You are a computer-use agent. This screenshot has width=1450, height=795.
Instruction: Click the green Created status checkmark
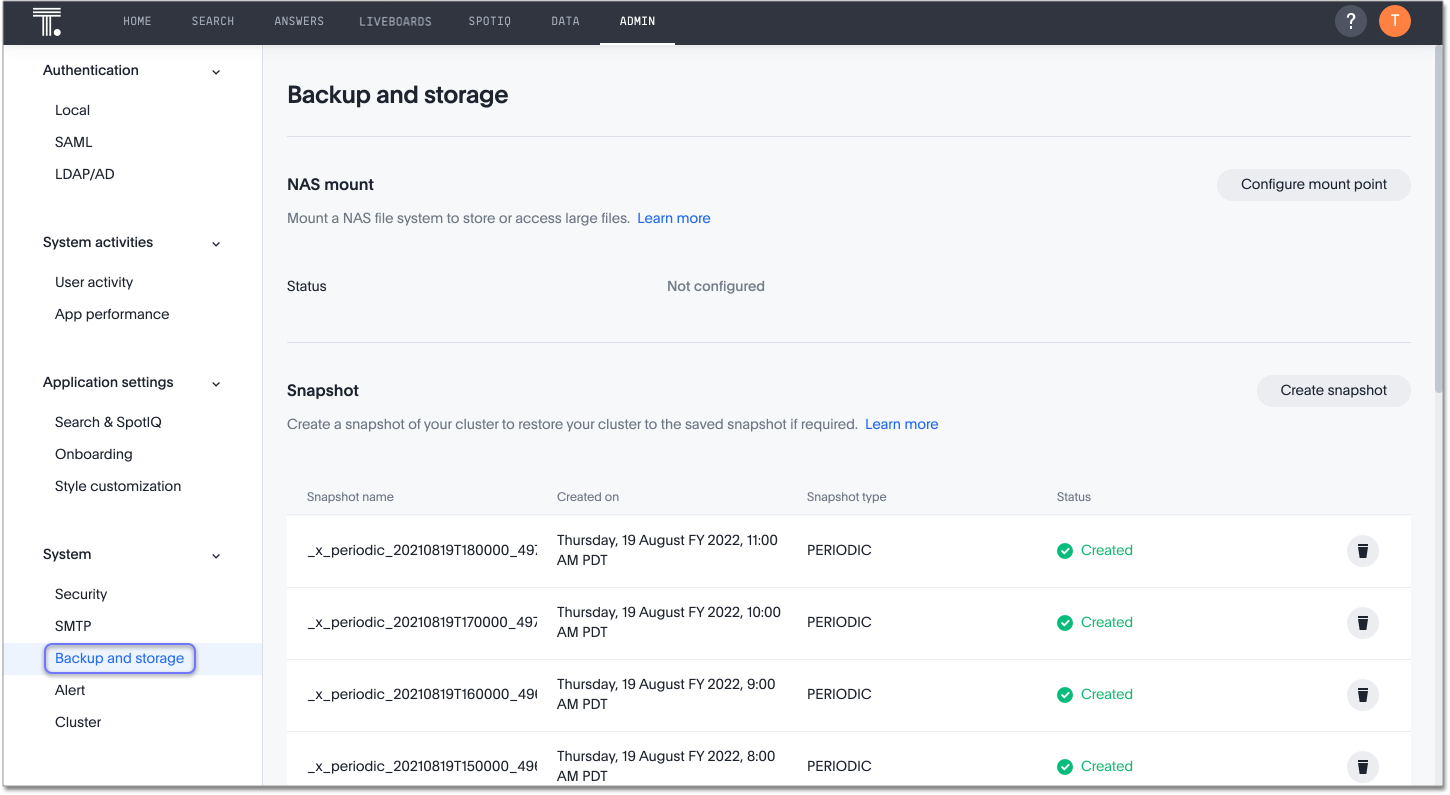(x=1064, y=550)
